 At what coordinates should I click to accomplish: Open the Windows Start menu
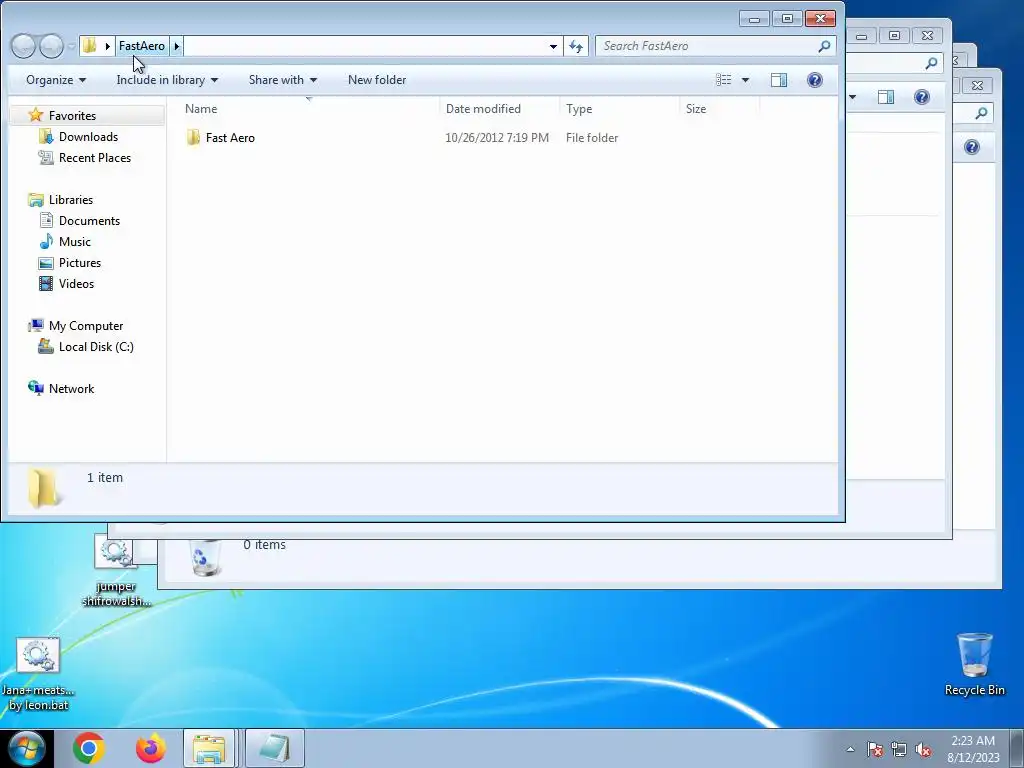(26, 748)
